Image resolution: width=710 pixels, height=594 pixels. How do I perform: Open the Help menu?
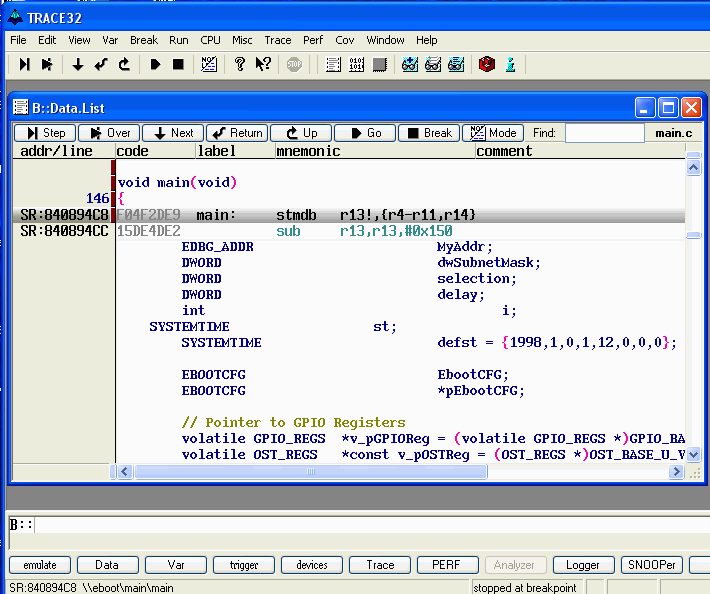[427, 40]
